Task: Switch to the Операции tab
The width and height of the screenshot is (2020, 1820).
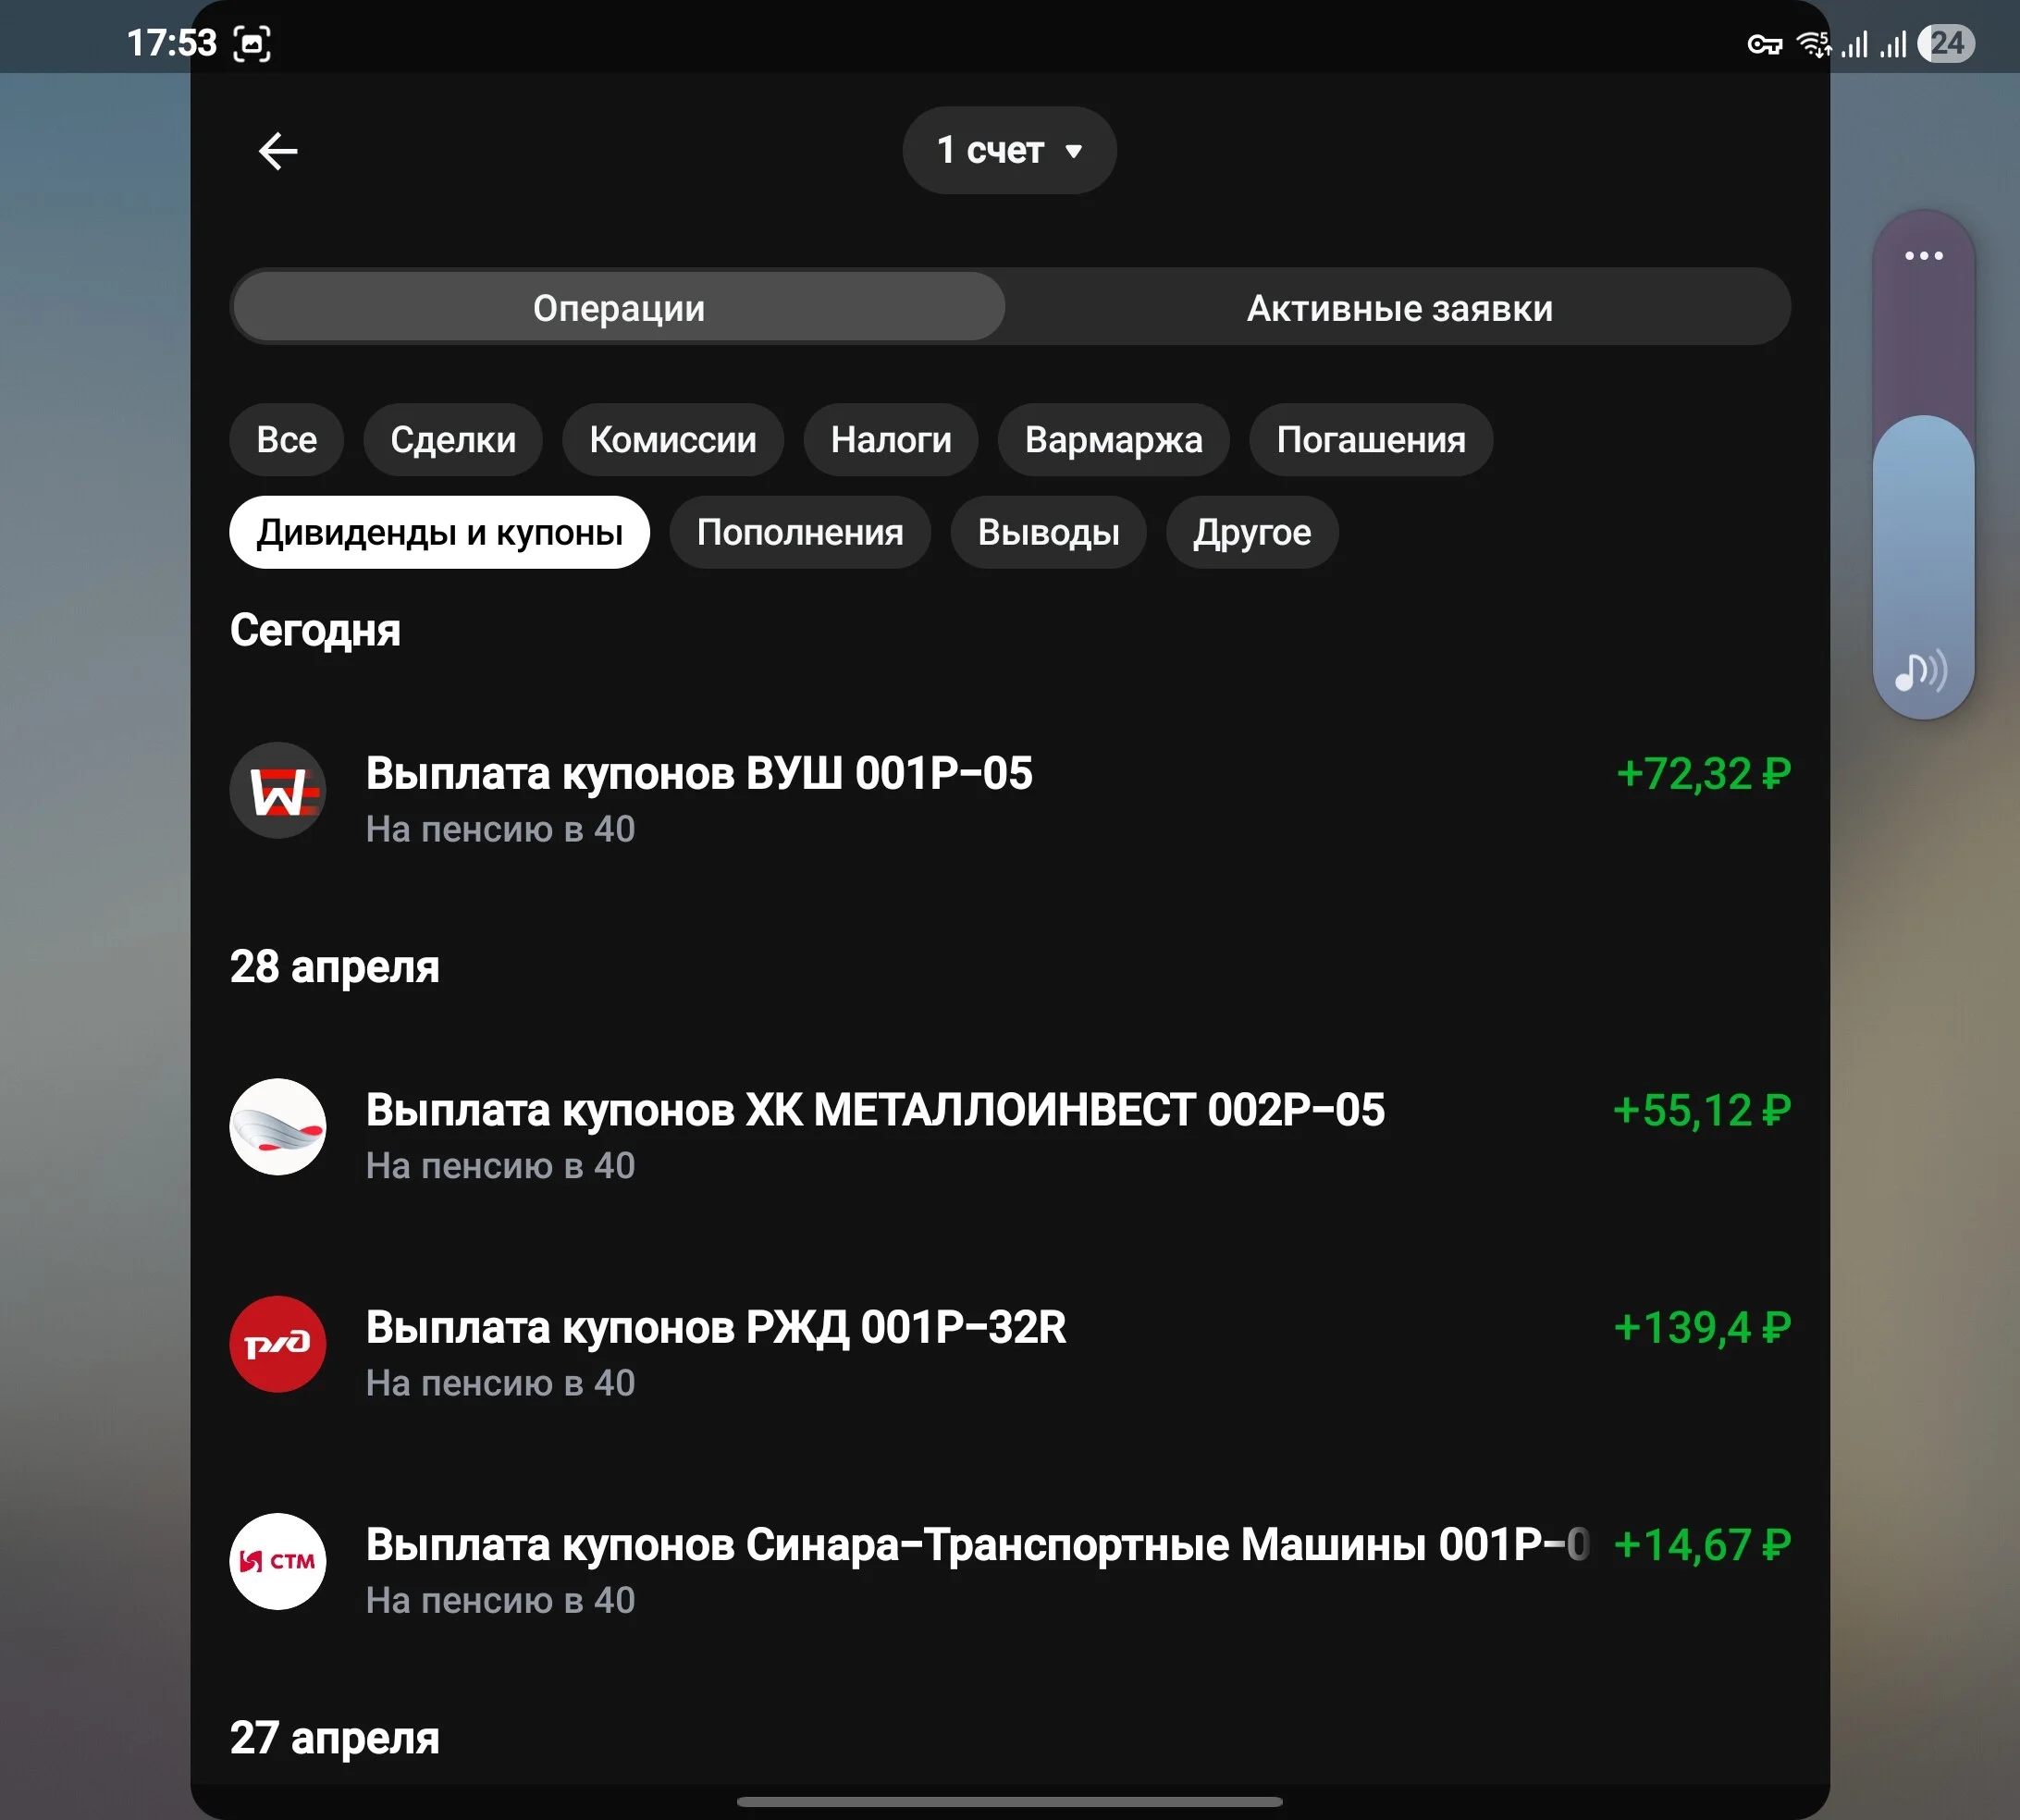Action: pyautogui.click(x=619, y=307)
